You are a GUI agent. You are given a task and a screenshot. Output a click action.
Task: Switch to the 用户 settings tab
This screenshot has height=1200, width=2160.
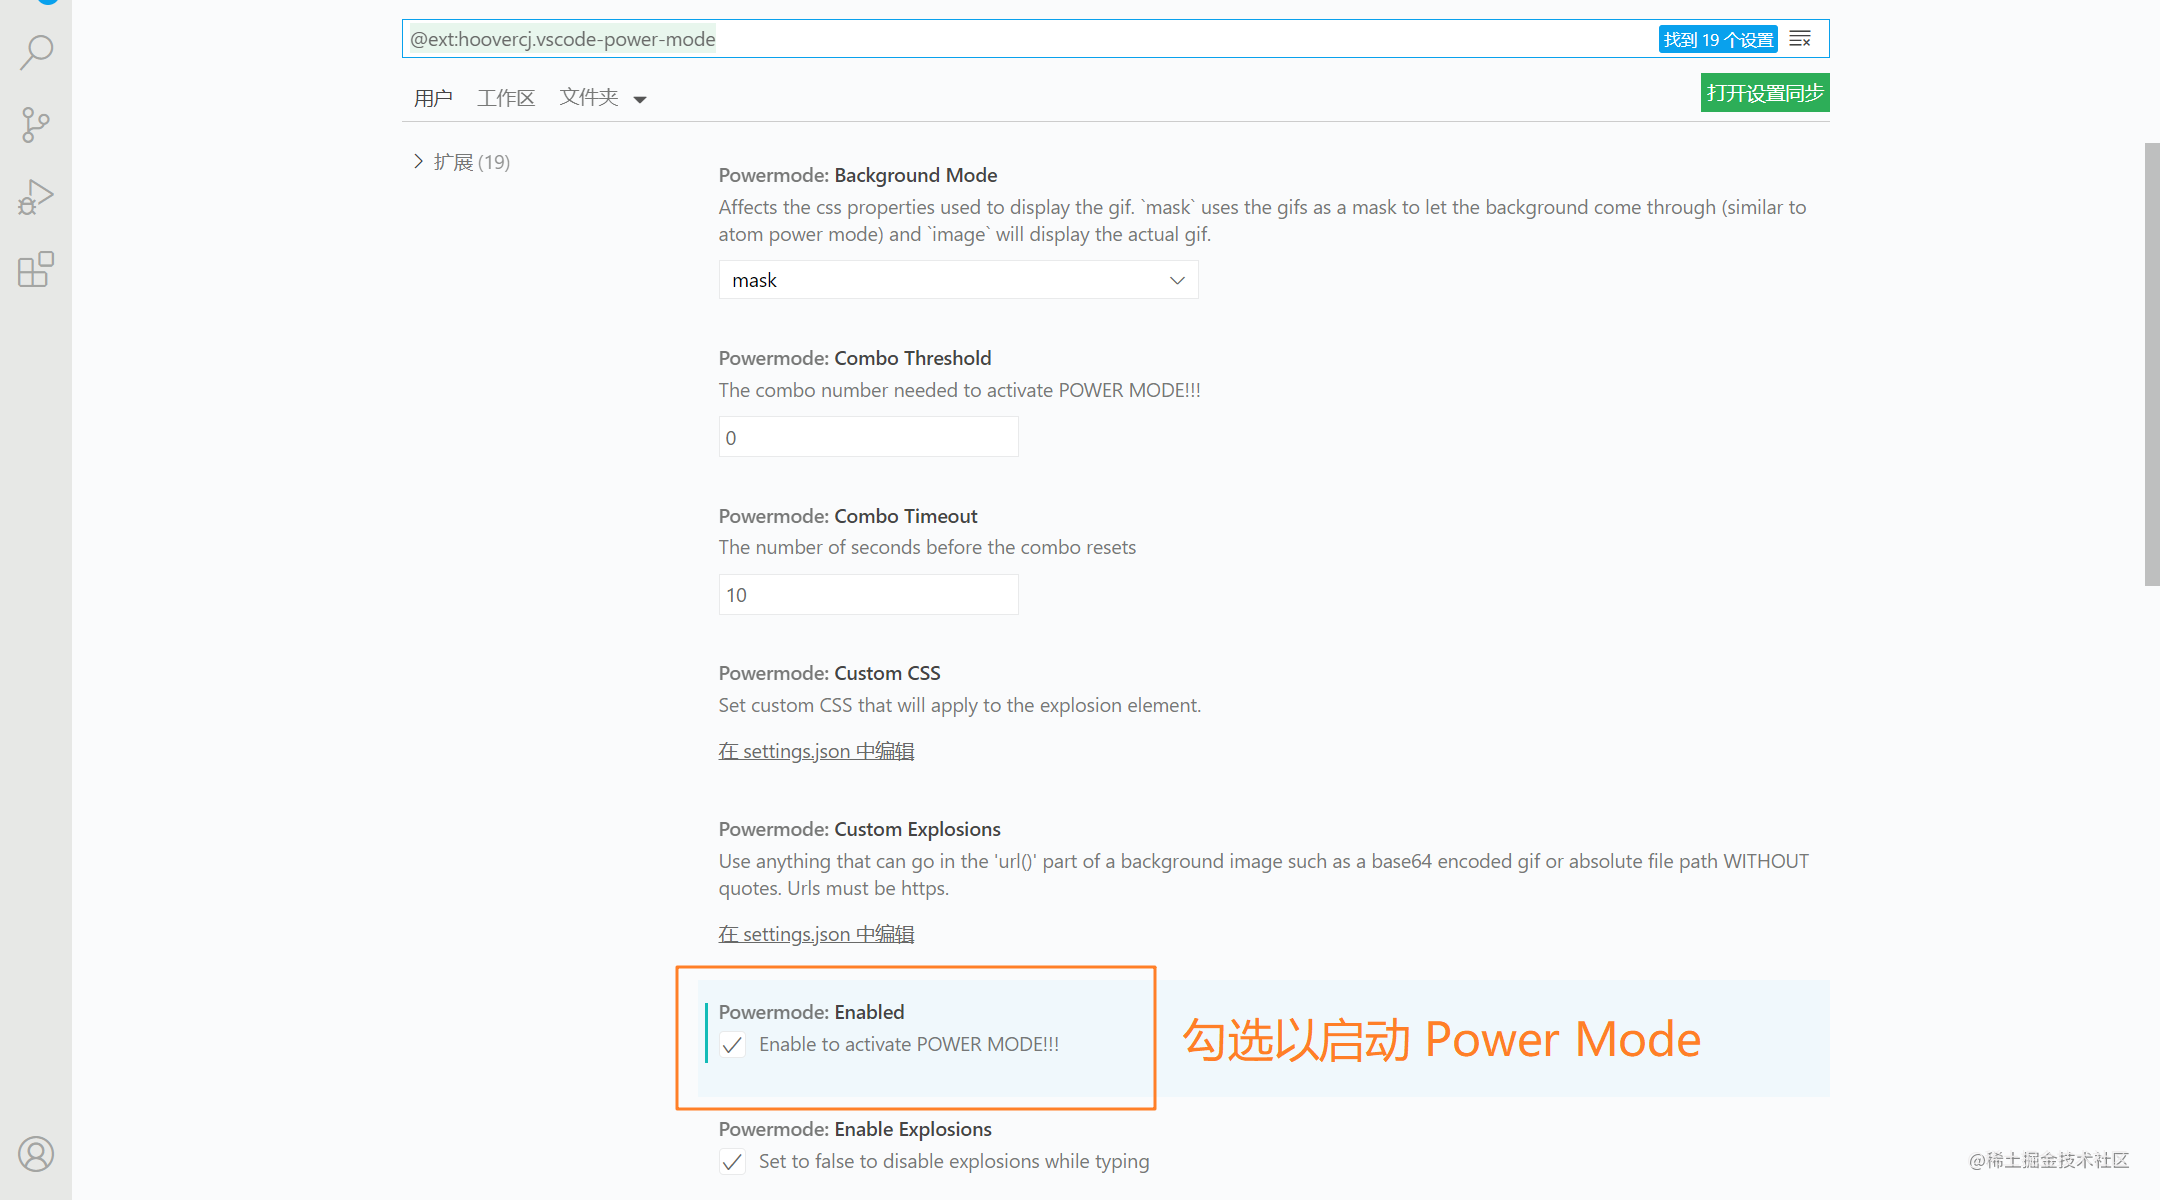point(433,97)
